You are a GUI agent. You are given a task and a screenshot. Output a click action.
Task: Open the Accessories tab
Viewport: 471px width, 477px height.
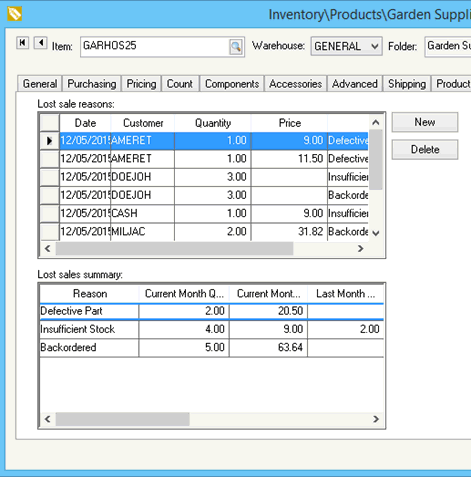(x=295, y=84)
